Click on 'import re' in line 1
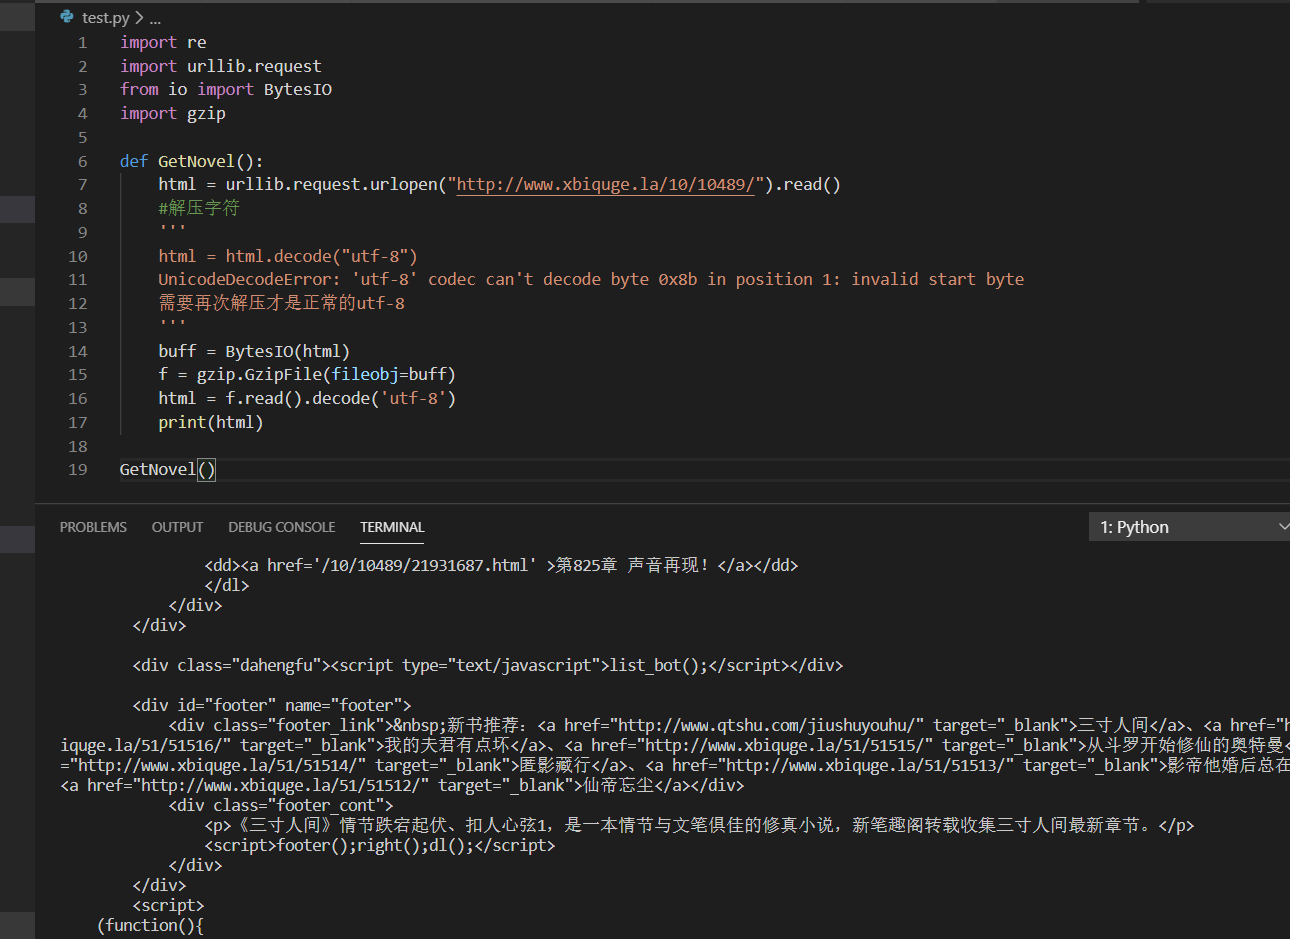The image size is (1290, 939). [163, 43]
